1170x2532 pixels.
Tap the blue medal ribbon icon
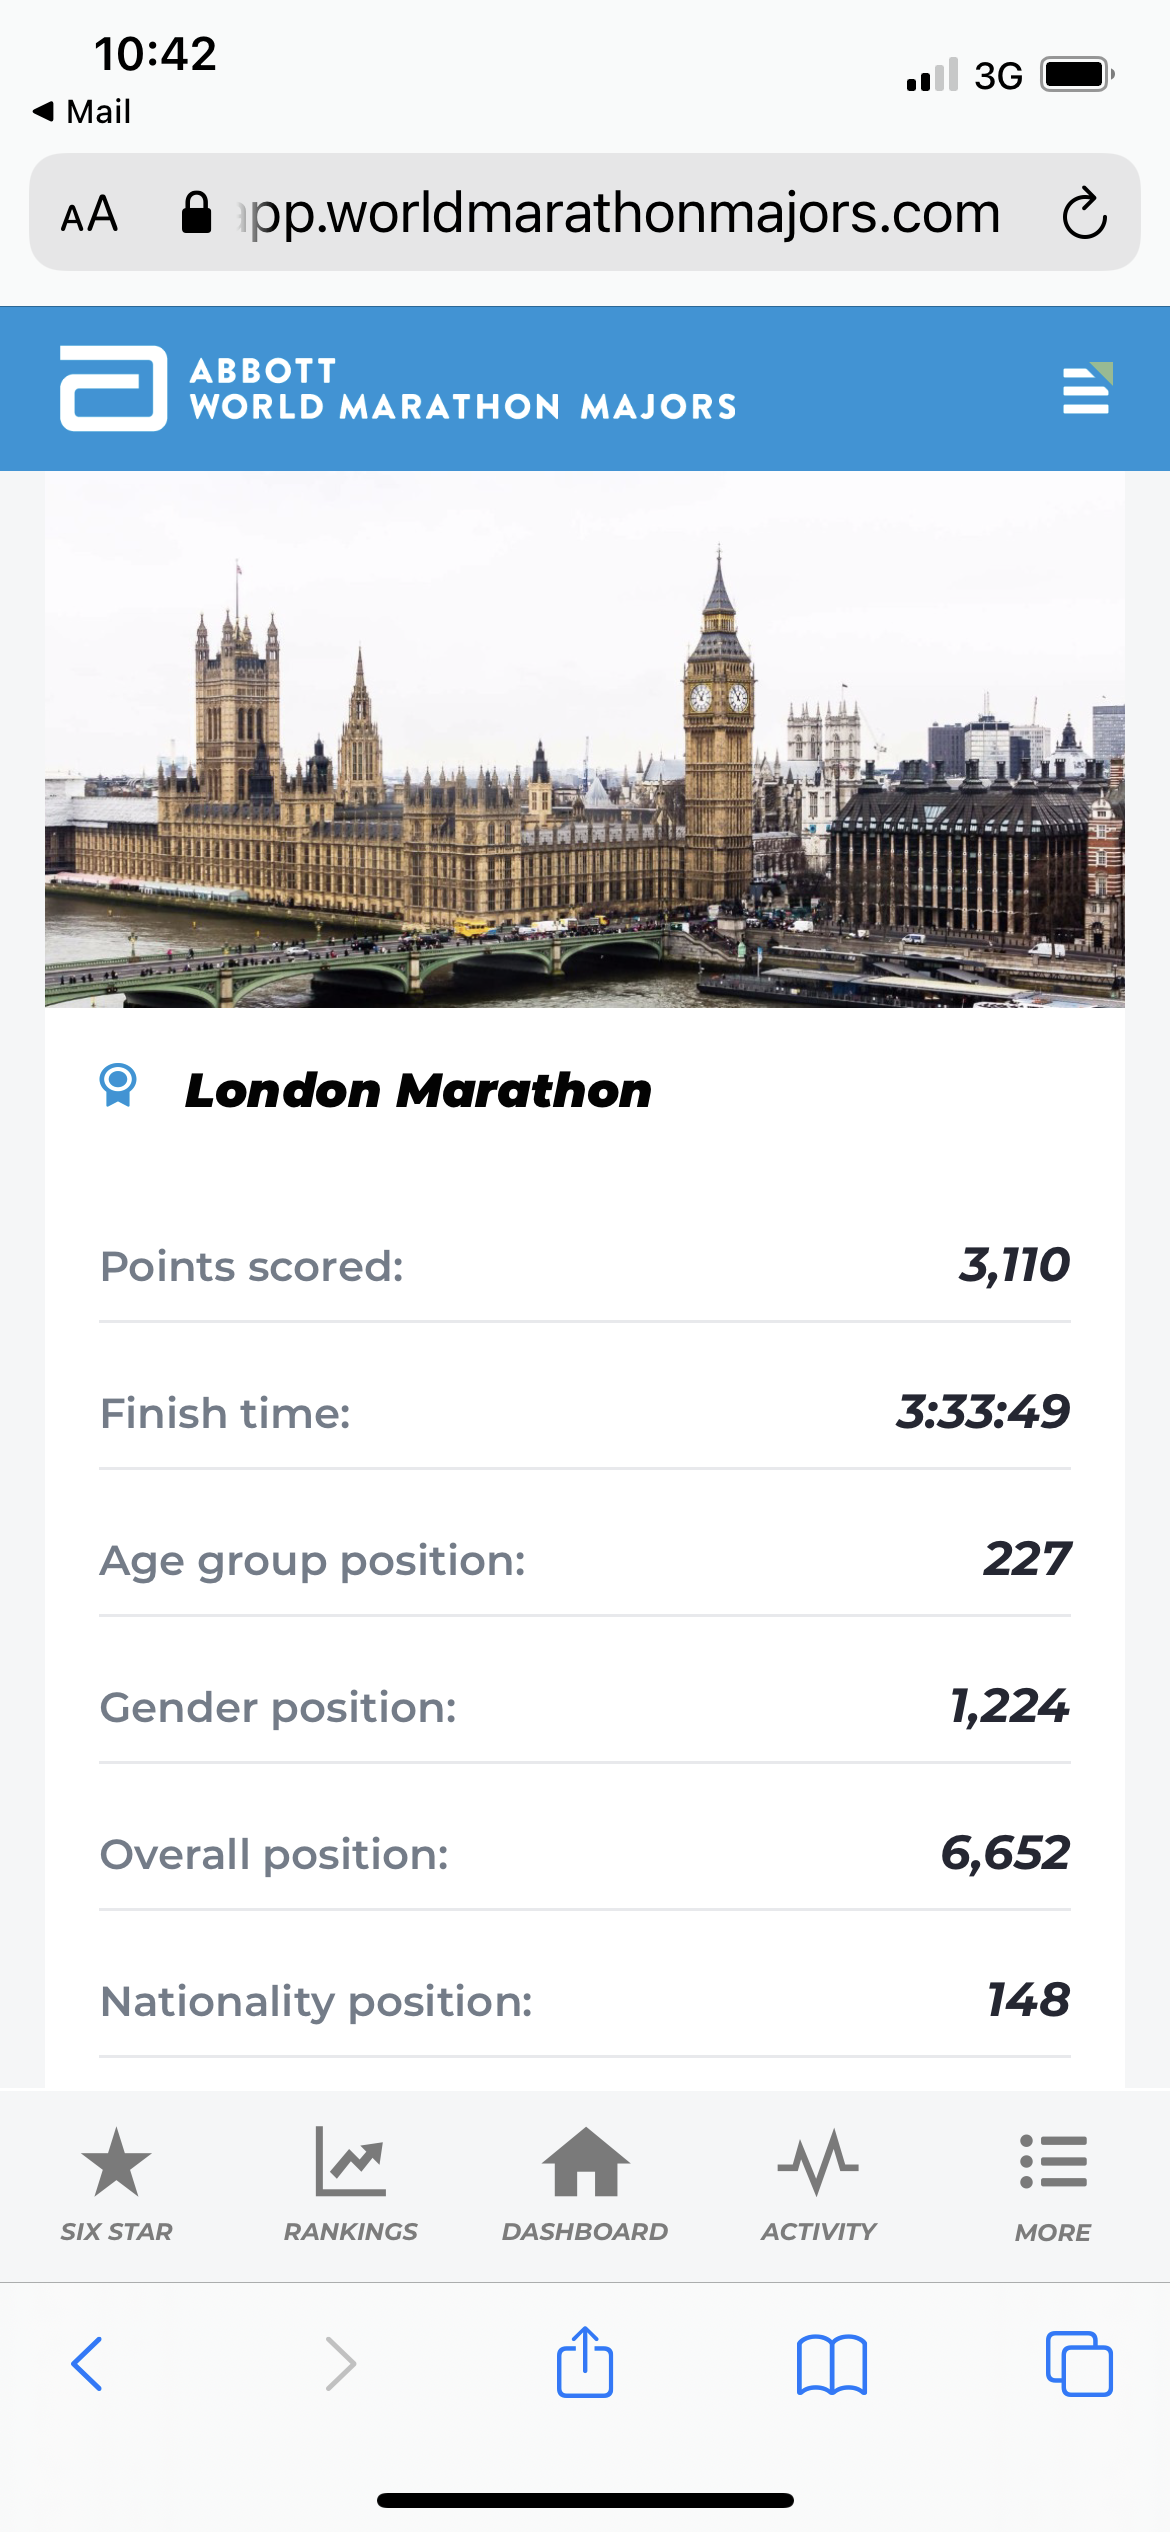click(118, 1086)
